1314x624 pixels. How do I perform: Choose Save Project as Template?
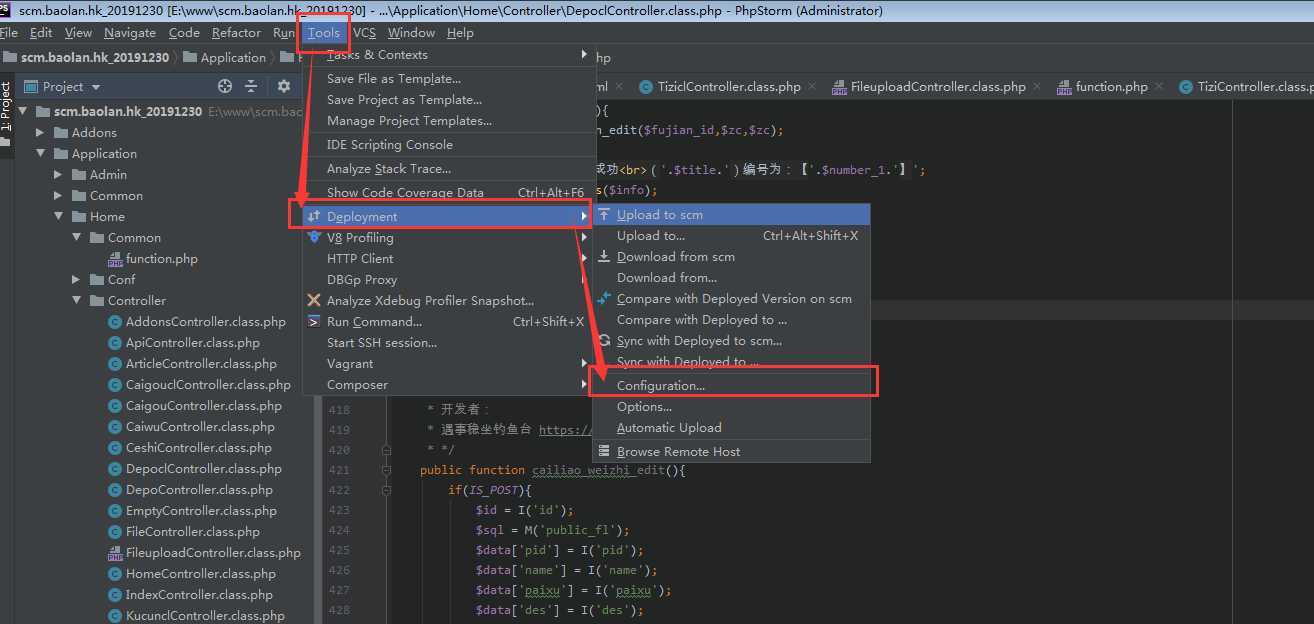[447, 100]
